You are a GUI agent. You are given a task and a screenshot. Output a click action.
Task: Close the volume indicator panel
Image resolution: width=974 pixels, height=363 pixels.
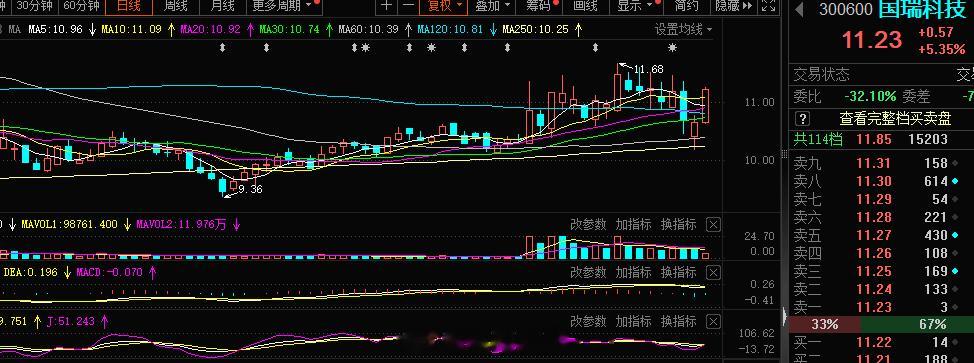point(713,225)
